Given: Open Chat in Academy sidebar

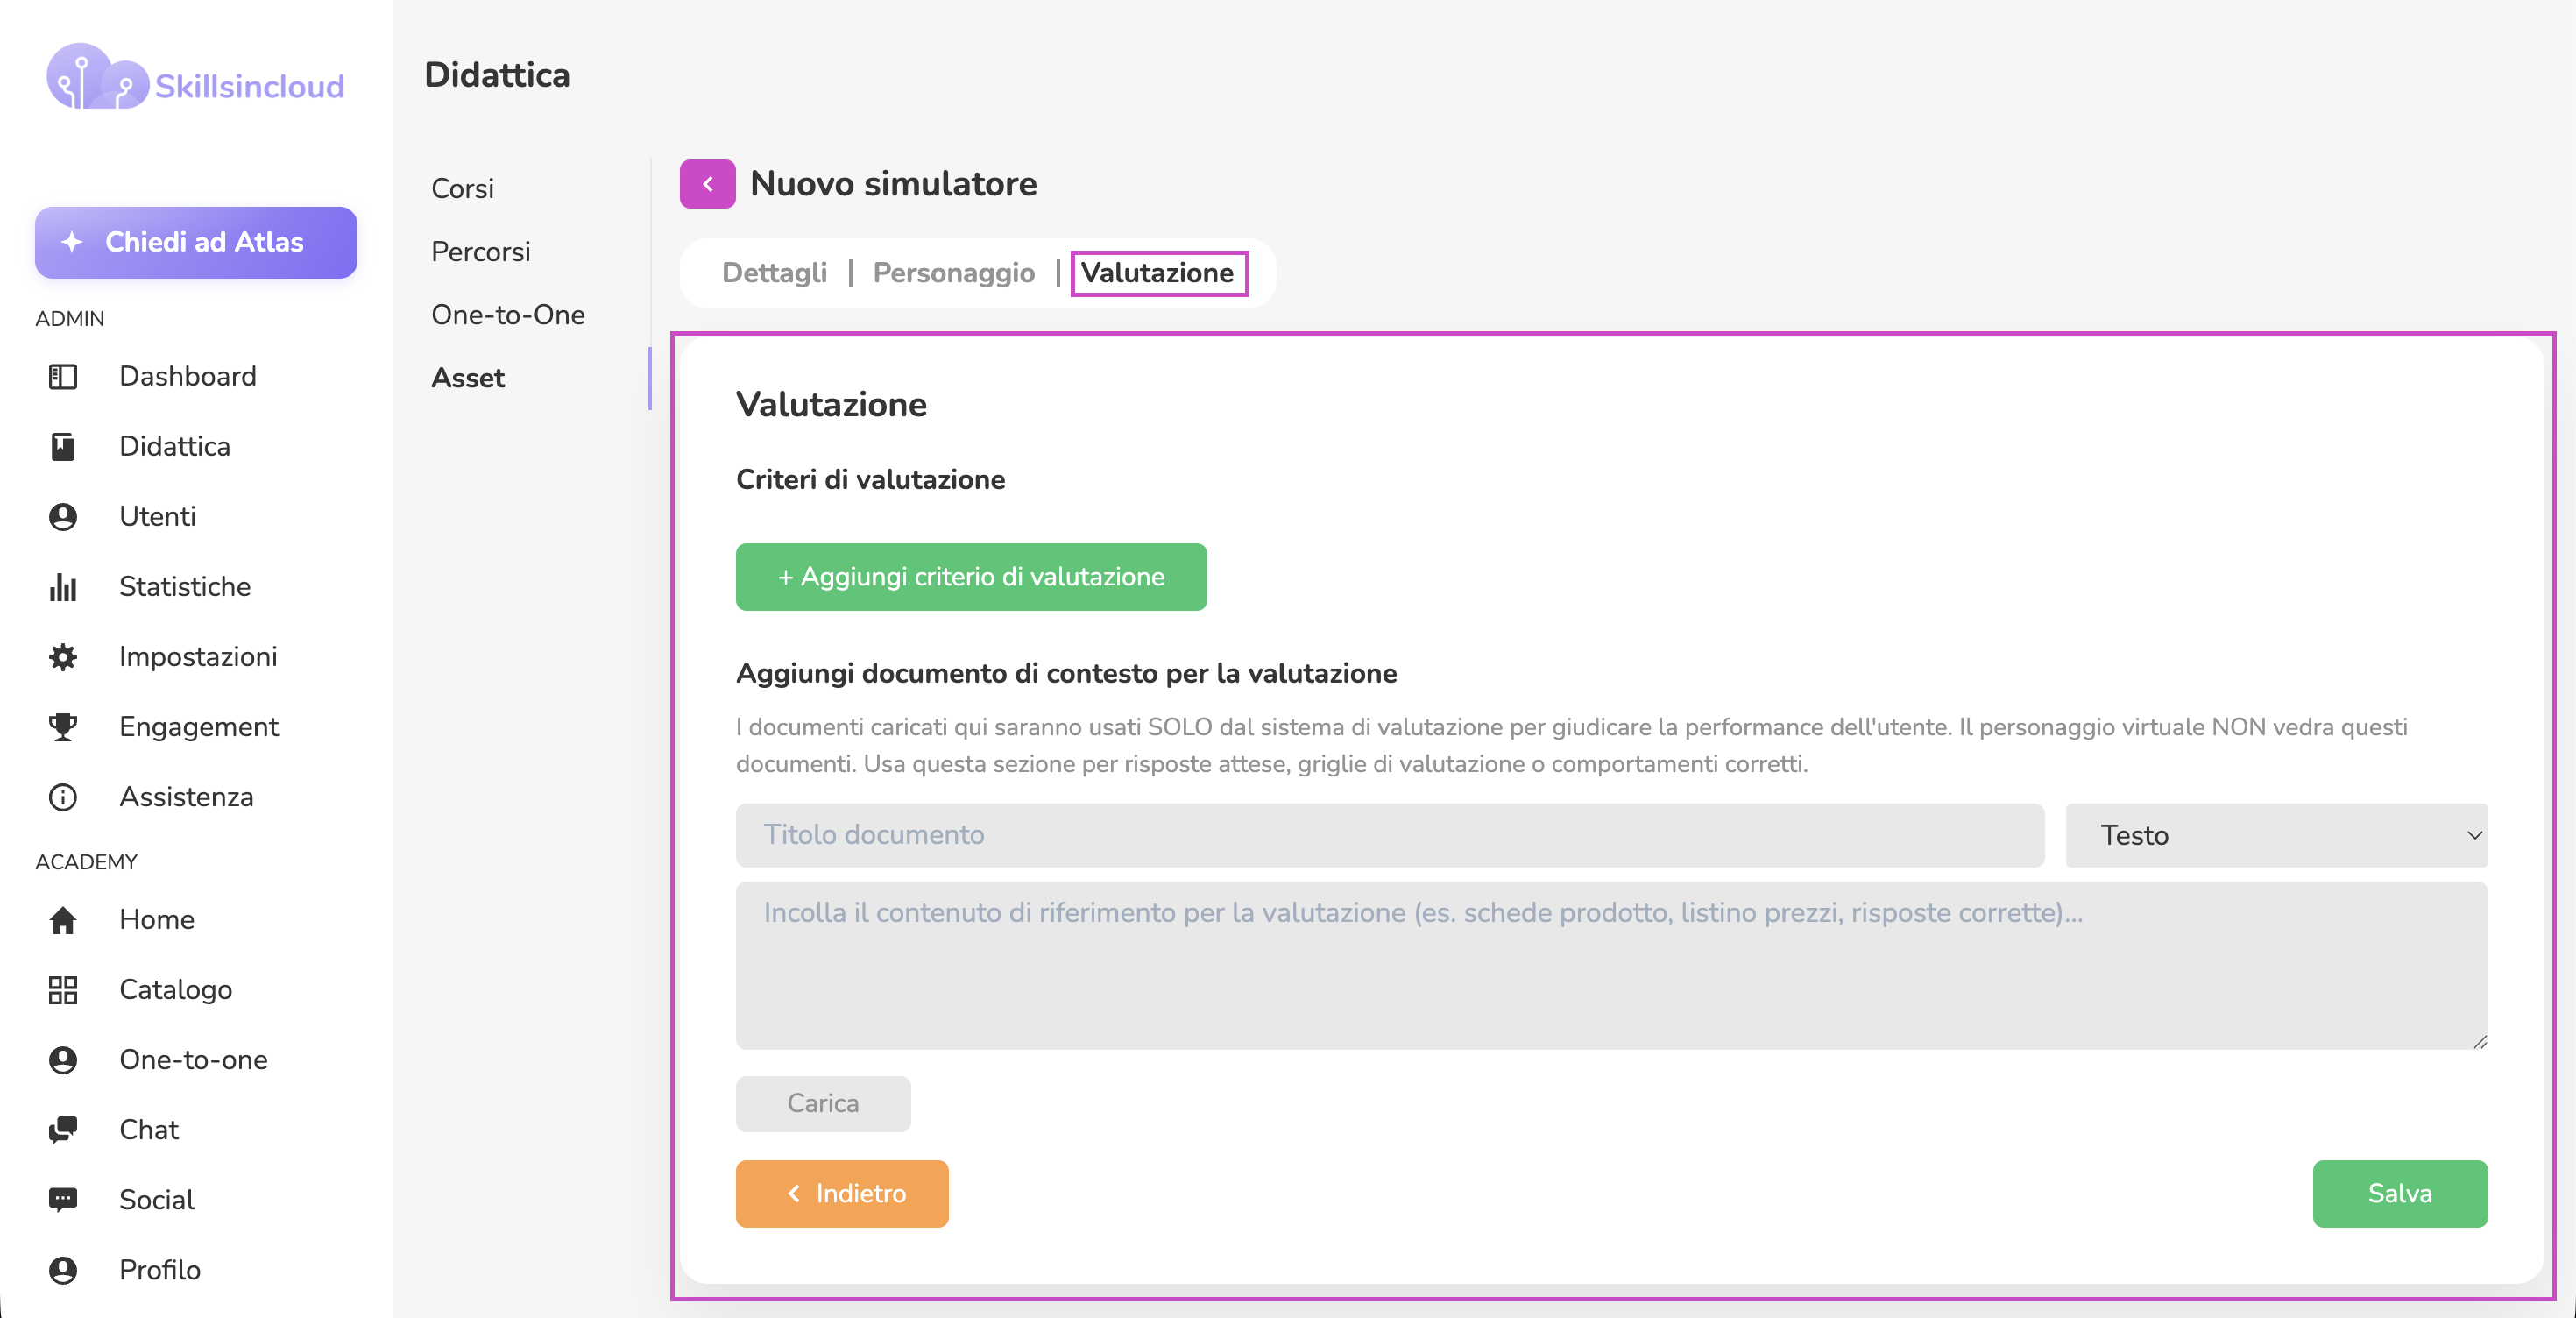Looking at the screenshot, I should click(148, 1130).
